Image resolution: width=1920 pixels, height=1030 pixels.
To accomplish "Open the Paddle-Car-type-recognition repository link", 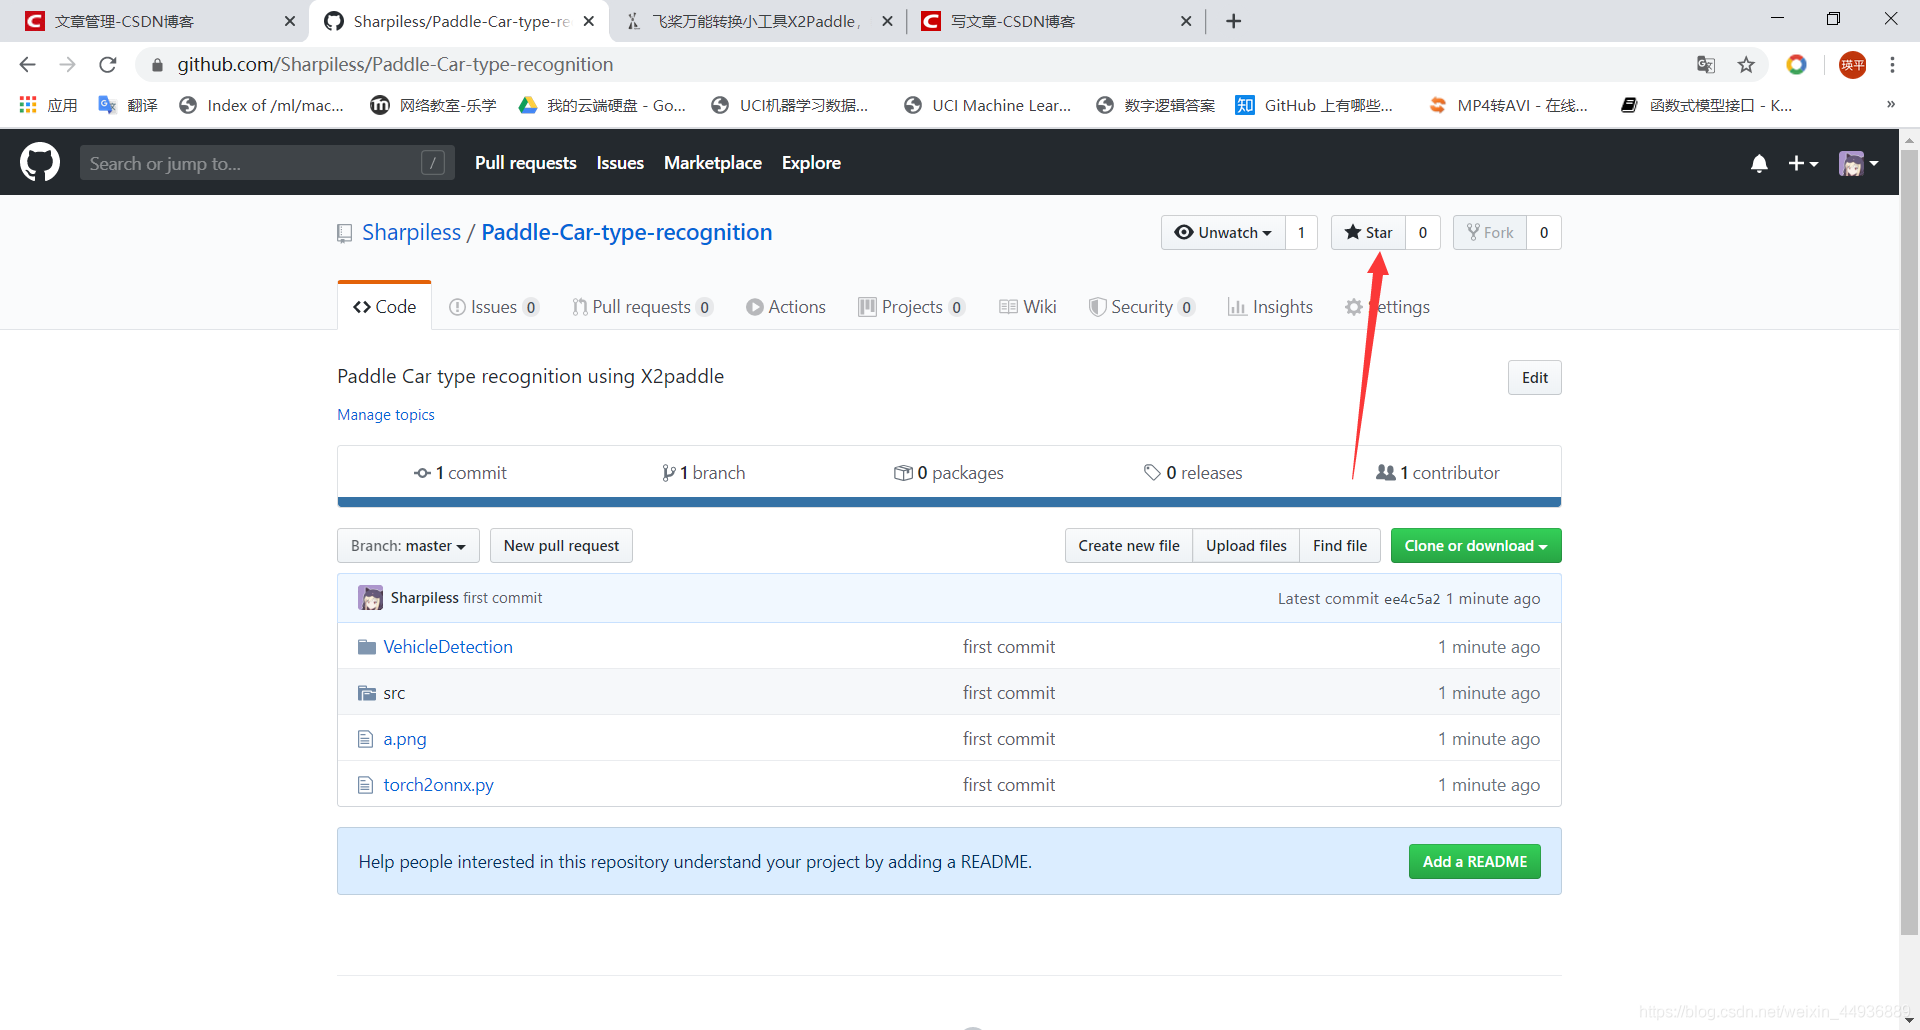I will point(627,232).
